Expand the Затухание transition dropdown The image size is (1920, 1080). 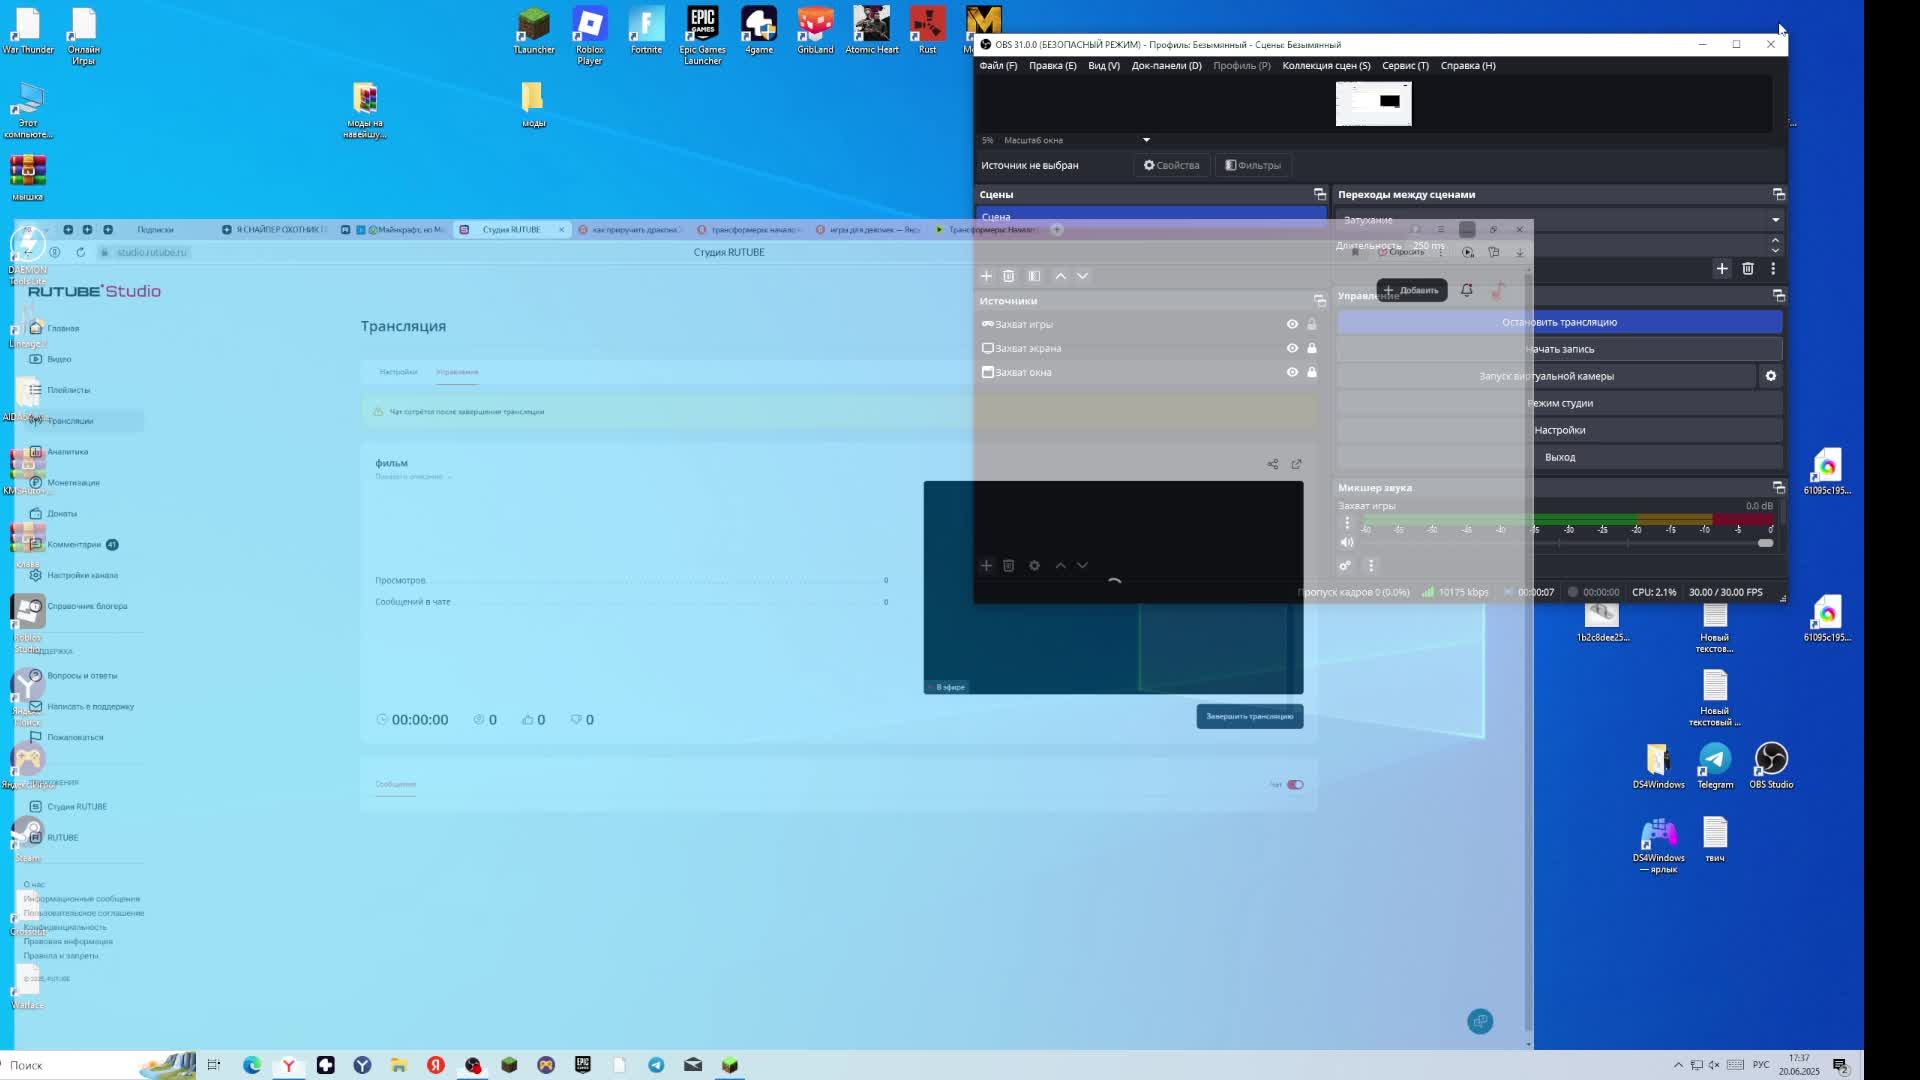tap(1775, 220)
